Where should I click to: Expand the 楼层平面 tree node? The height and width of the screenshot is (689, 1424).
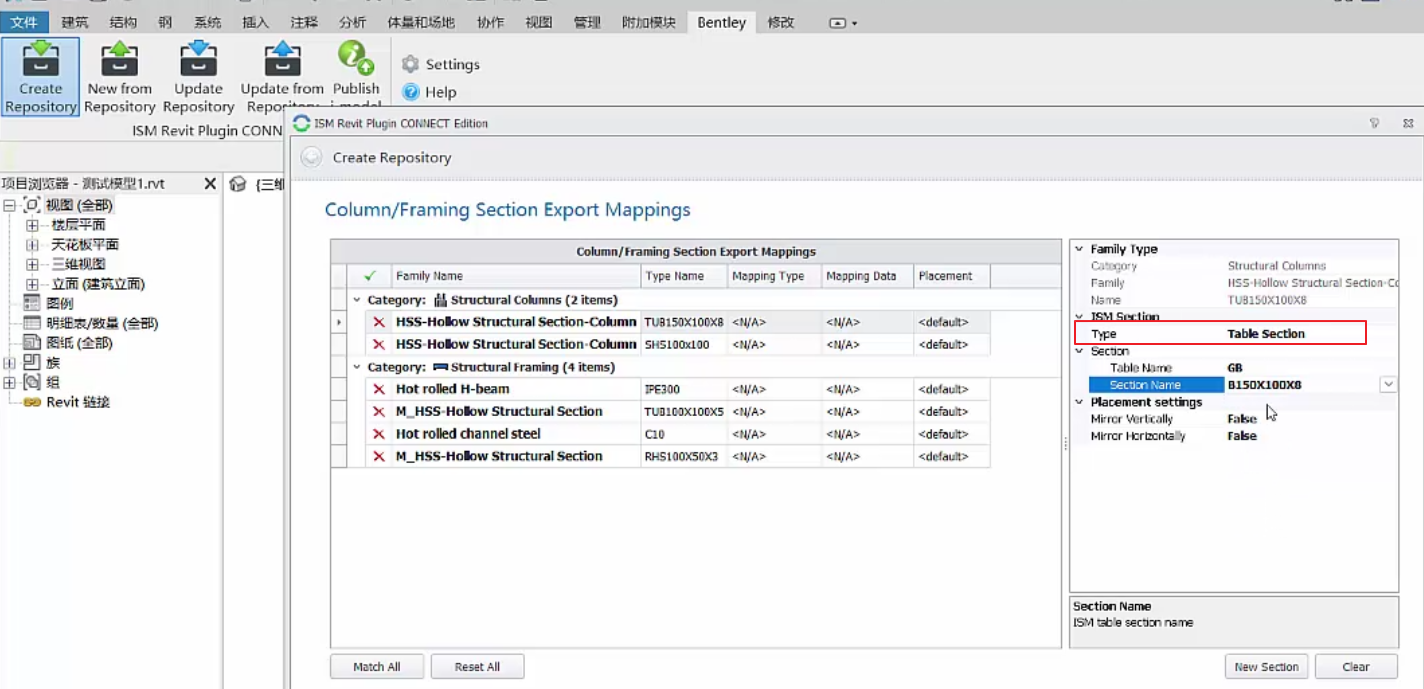[x=32, y=225]
